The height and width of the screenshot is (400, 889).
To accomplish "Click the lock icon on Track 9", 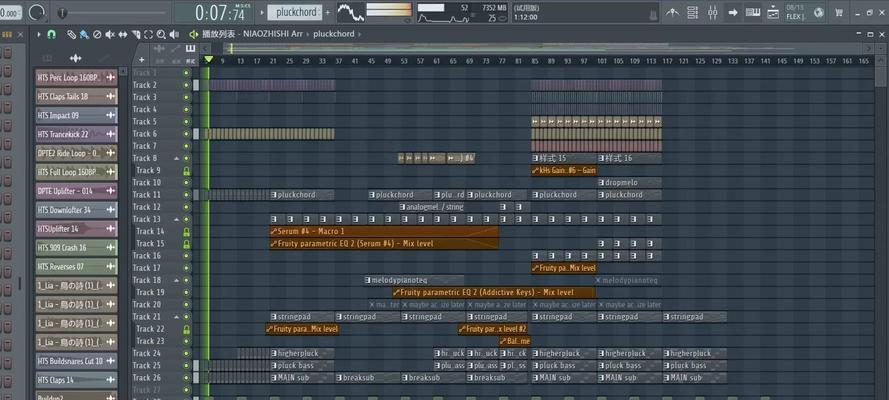I will (x=187, y=171).
